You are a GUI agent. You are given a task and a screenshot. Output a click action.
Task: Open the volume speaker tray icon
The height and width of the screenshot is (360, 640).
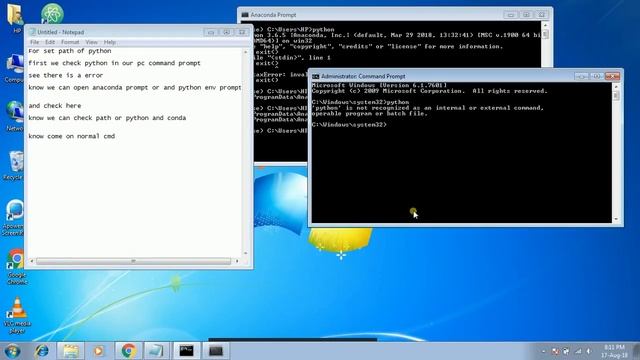coord(589,351)
